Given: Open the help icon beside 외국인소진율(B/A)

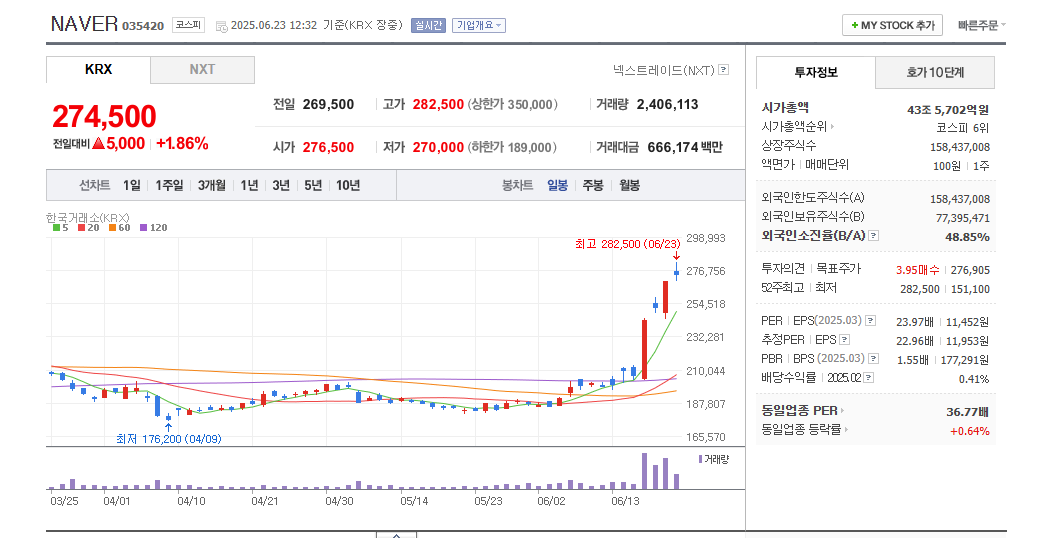Looking at the screenshot, I should coord(873,236).
